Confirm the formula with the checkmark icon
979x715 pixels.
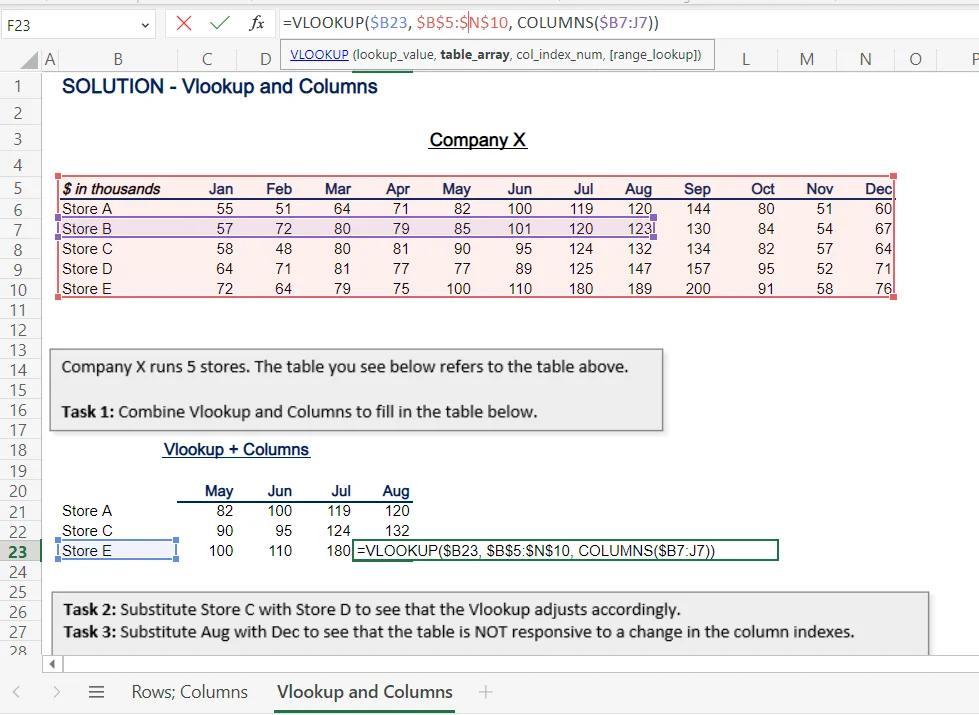click(x=220, y=24)
